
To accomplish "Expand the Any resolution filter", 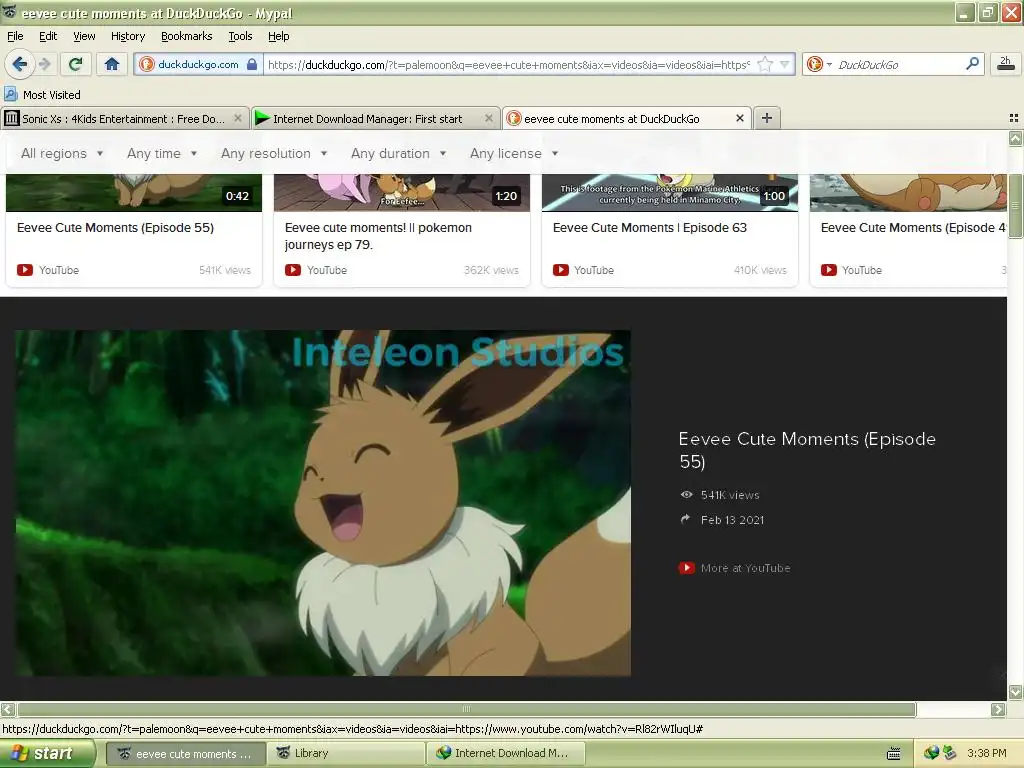I will tap(274, 153).
